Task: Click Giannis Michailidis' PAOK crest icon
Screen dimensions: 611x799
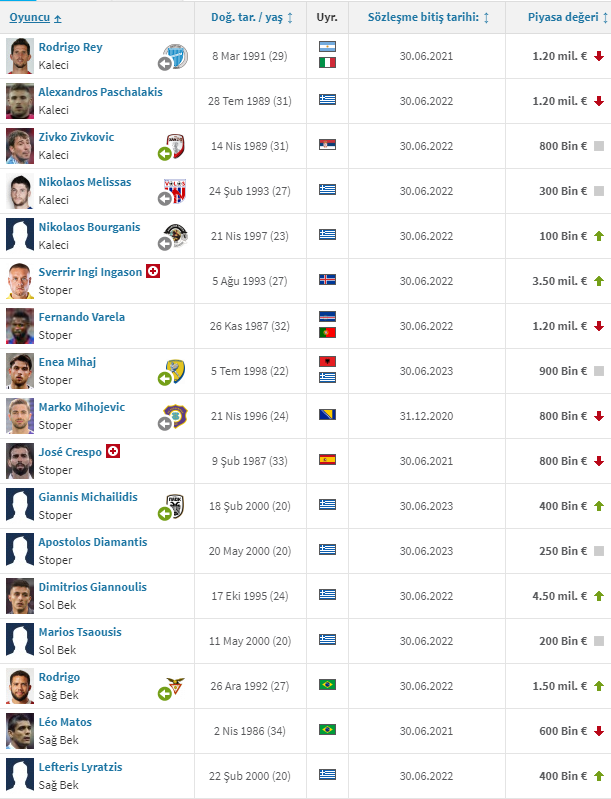Action: 175,506
